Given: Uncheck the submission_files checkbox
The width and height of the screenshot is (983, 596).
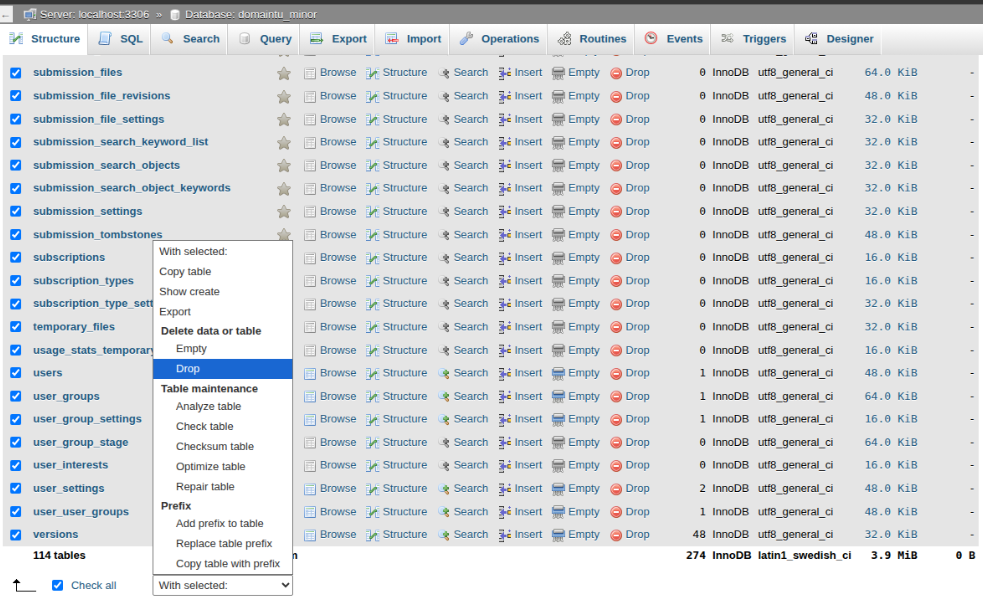Looking at the screenshot, I should (16, 73).
